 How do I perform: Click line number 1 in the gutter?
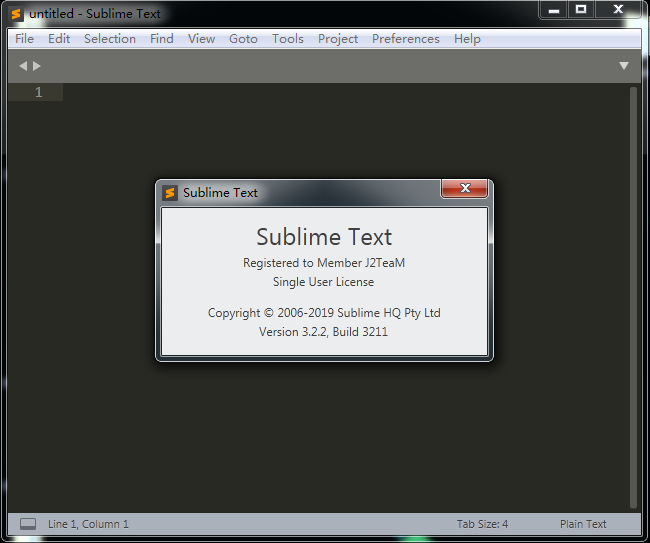(39, 92)
